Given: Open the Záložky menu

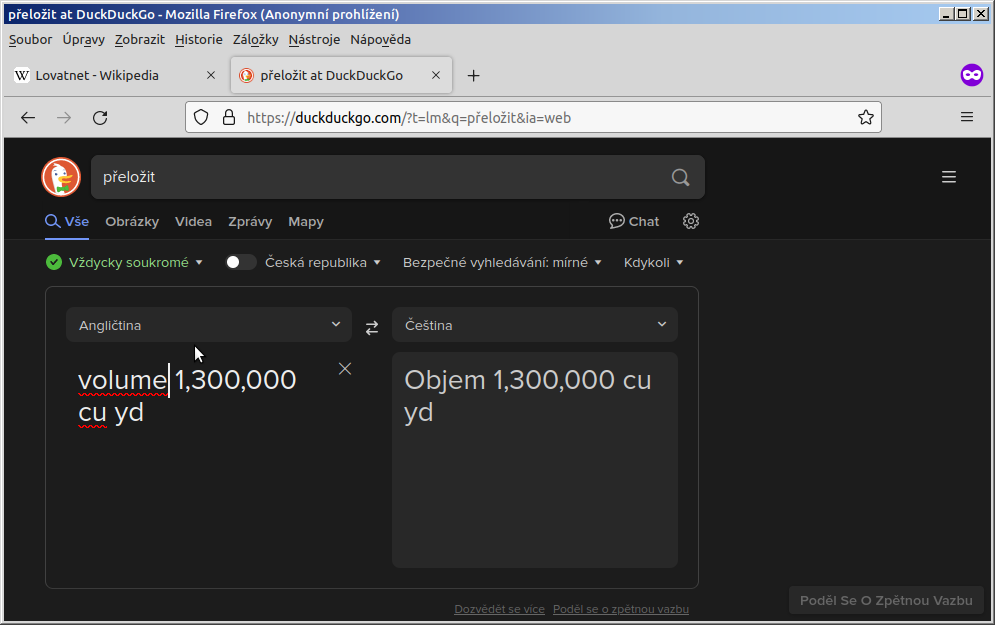Looking at the screenshot, I should point(255,39).
